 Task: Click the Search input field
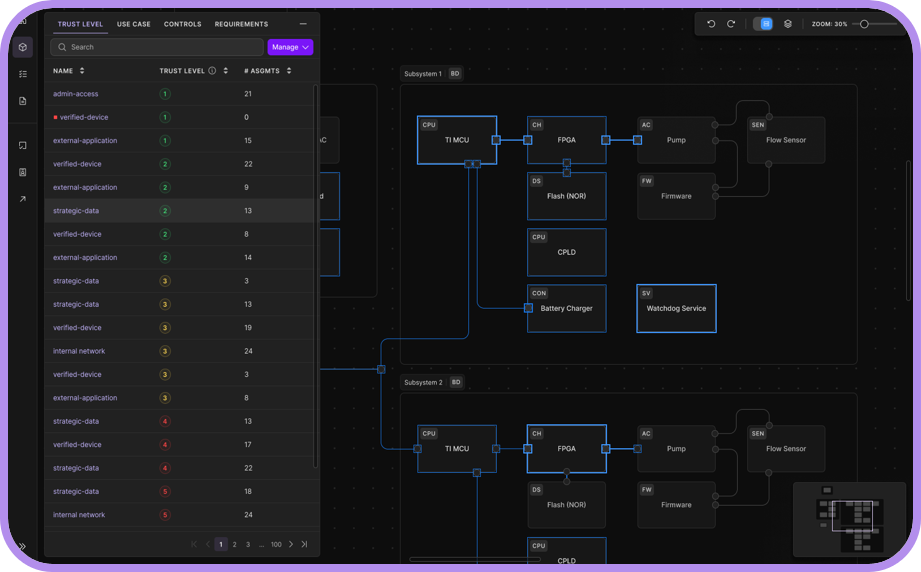tap(157, 47)
